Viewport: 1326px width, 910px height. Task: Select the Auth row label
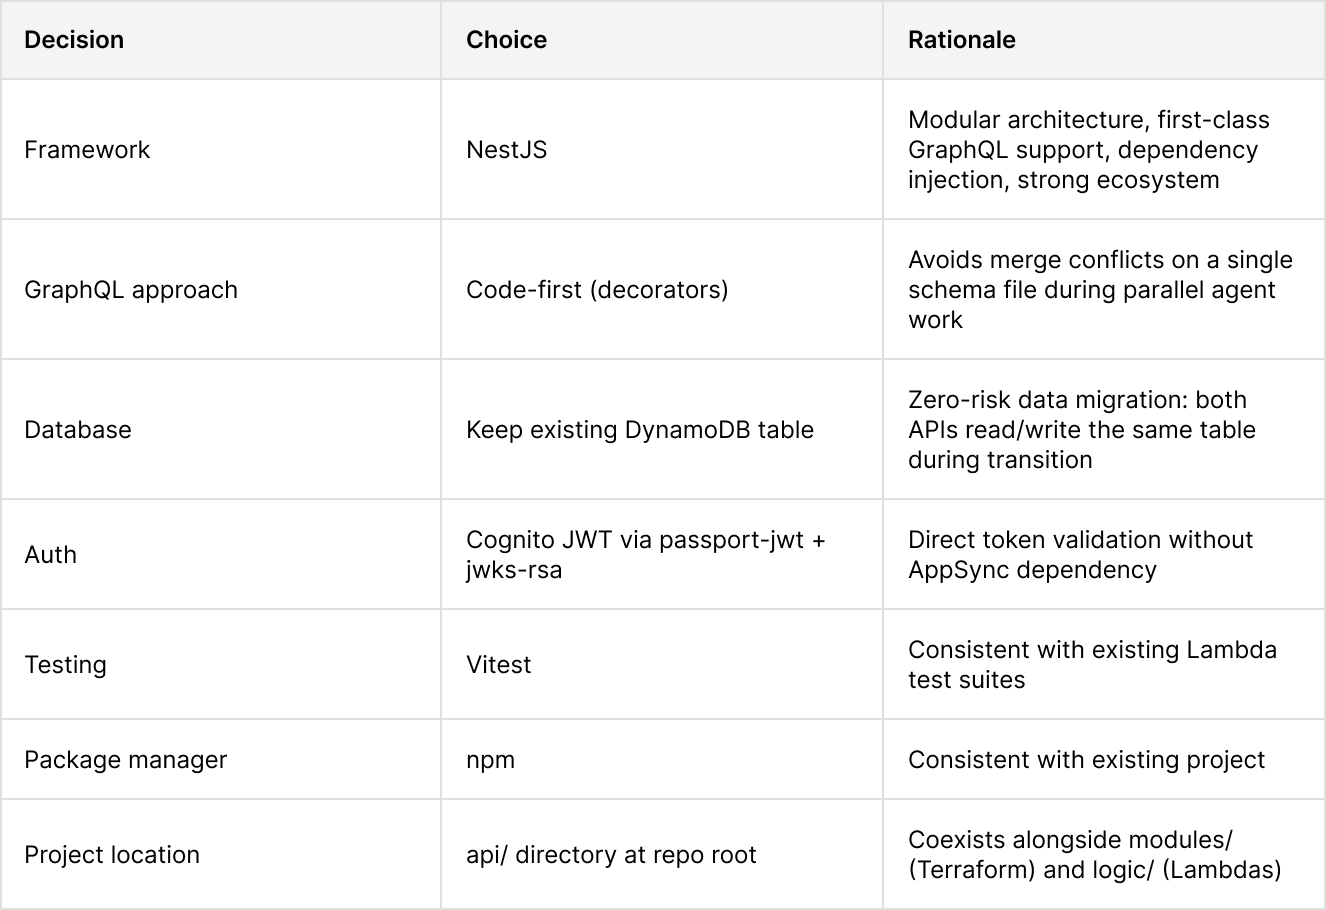50,555
